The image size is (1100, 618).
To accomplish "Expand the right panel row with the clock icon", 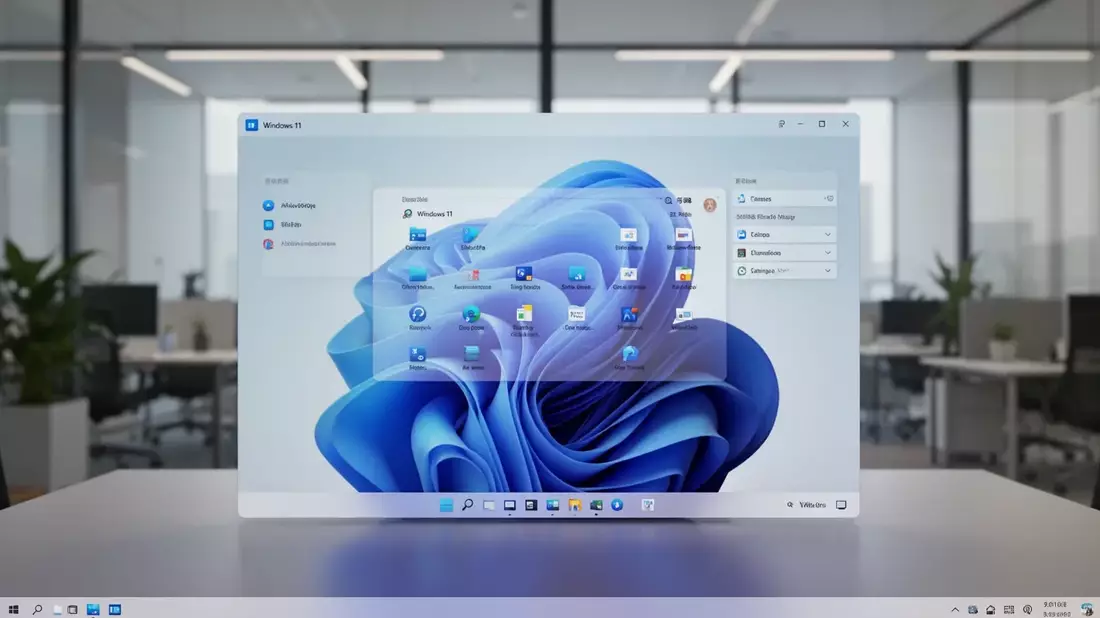I will click(x=784, y=271).
